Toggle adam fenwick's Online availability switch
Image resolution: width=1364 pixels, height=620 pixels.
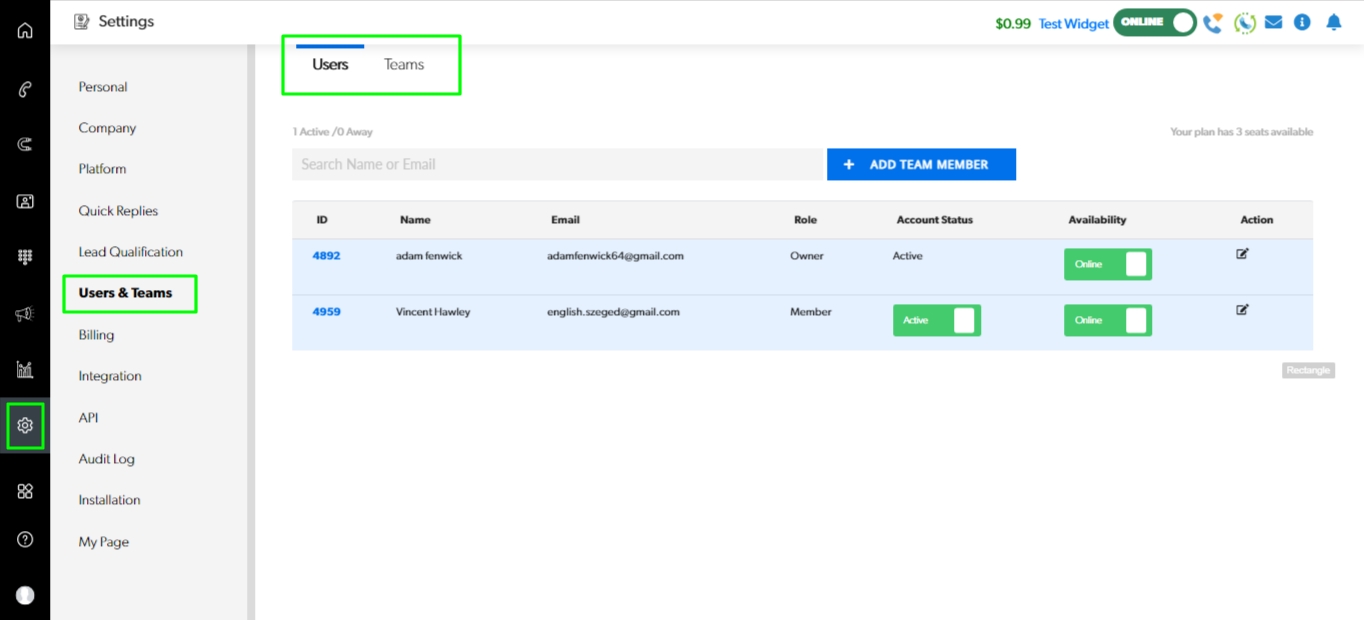click(x=1107, y=264)
